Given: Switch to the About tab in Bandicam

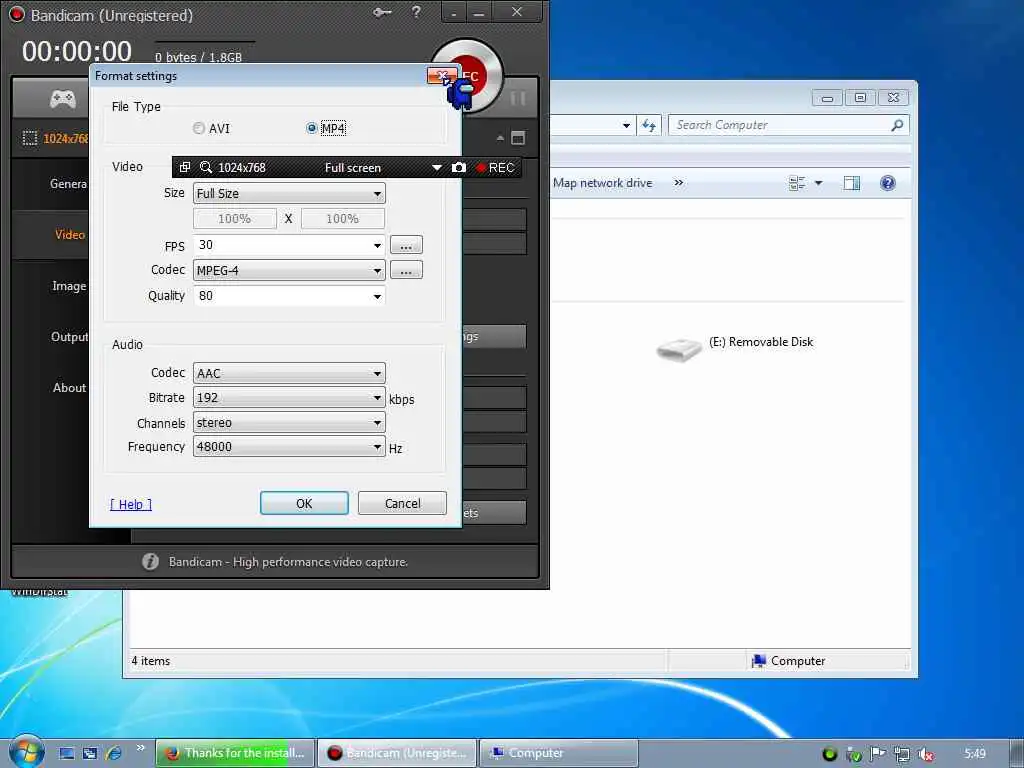Looking at the screenshot, I should 69,388.
